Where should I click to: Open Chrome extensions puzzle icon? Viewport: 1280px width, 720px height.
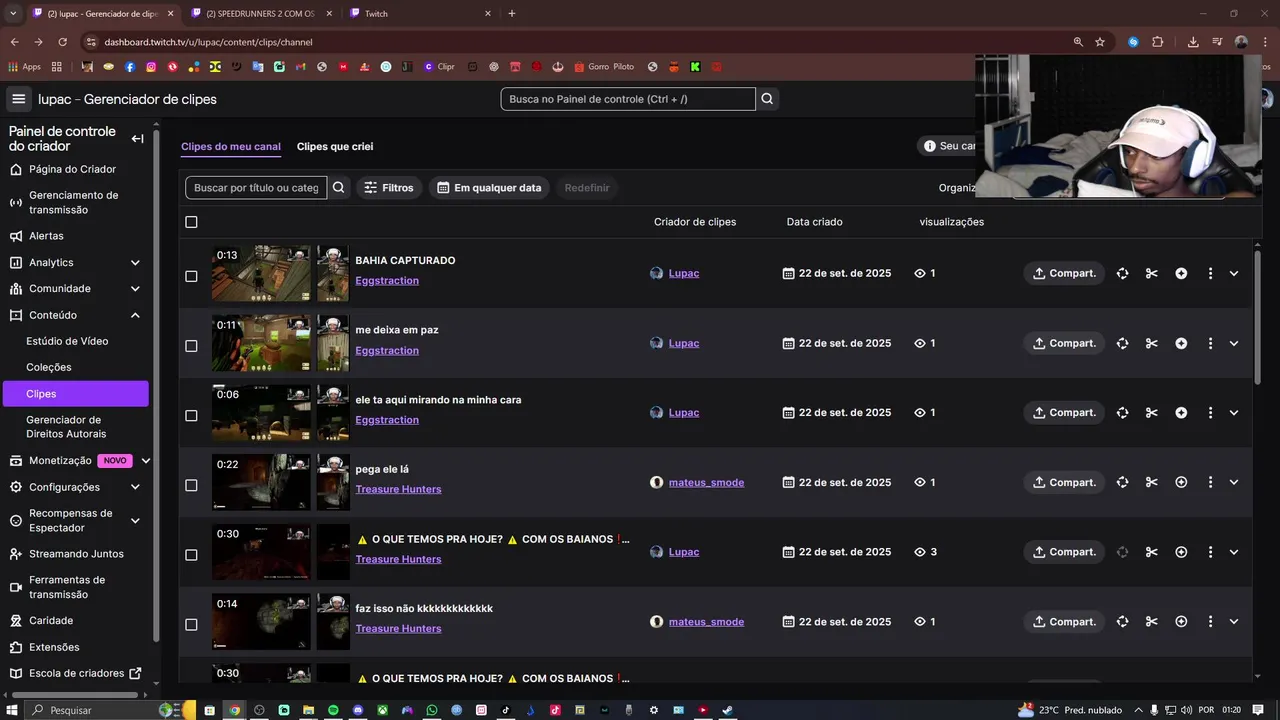tap(1158, 42)
